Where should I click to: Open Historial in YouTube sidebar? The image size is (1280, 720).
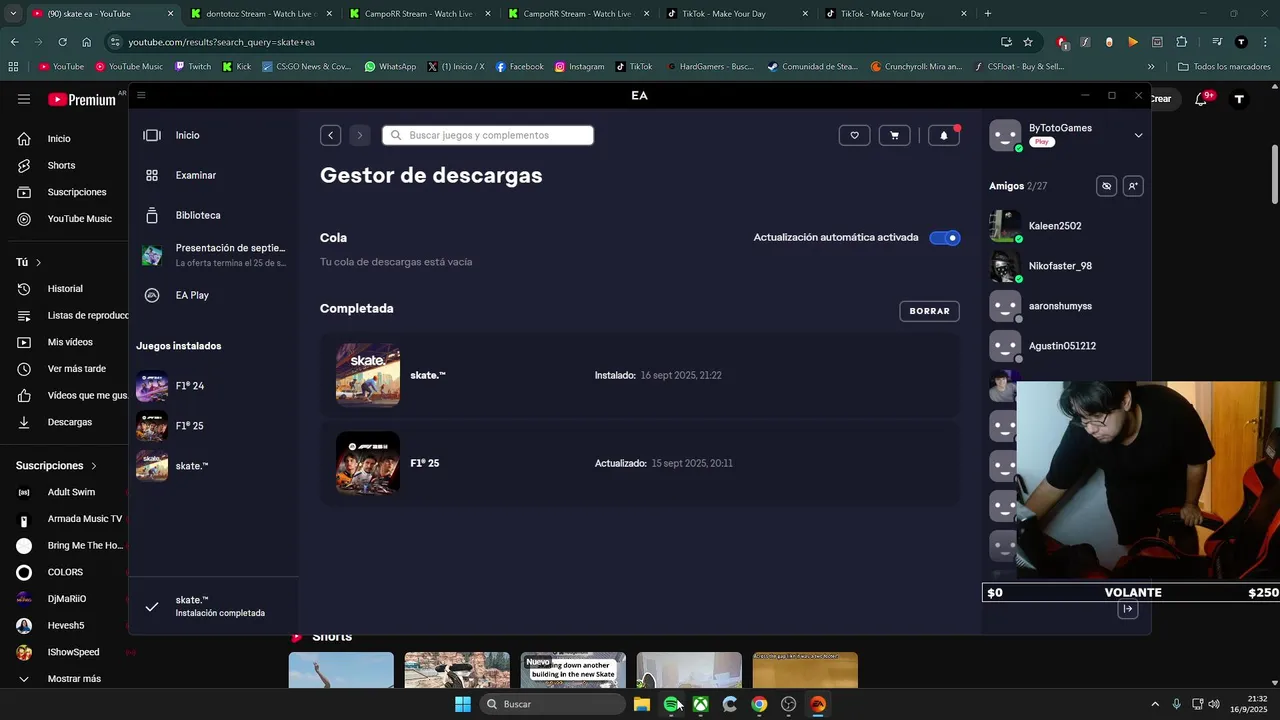click(x=66, y=289)
